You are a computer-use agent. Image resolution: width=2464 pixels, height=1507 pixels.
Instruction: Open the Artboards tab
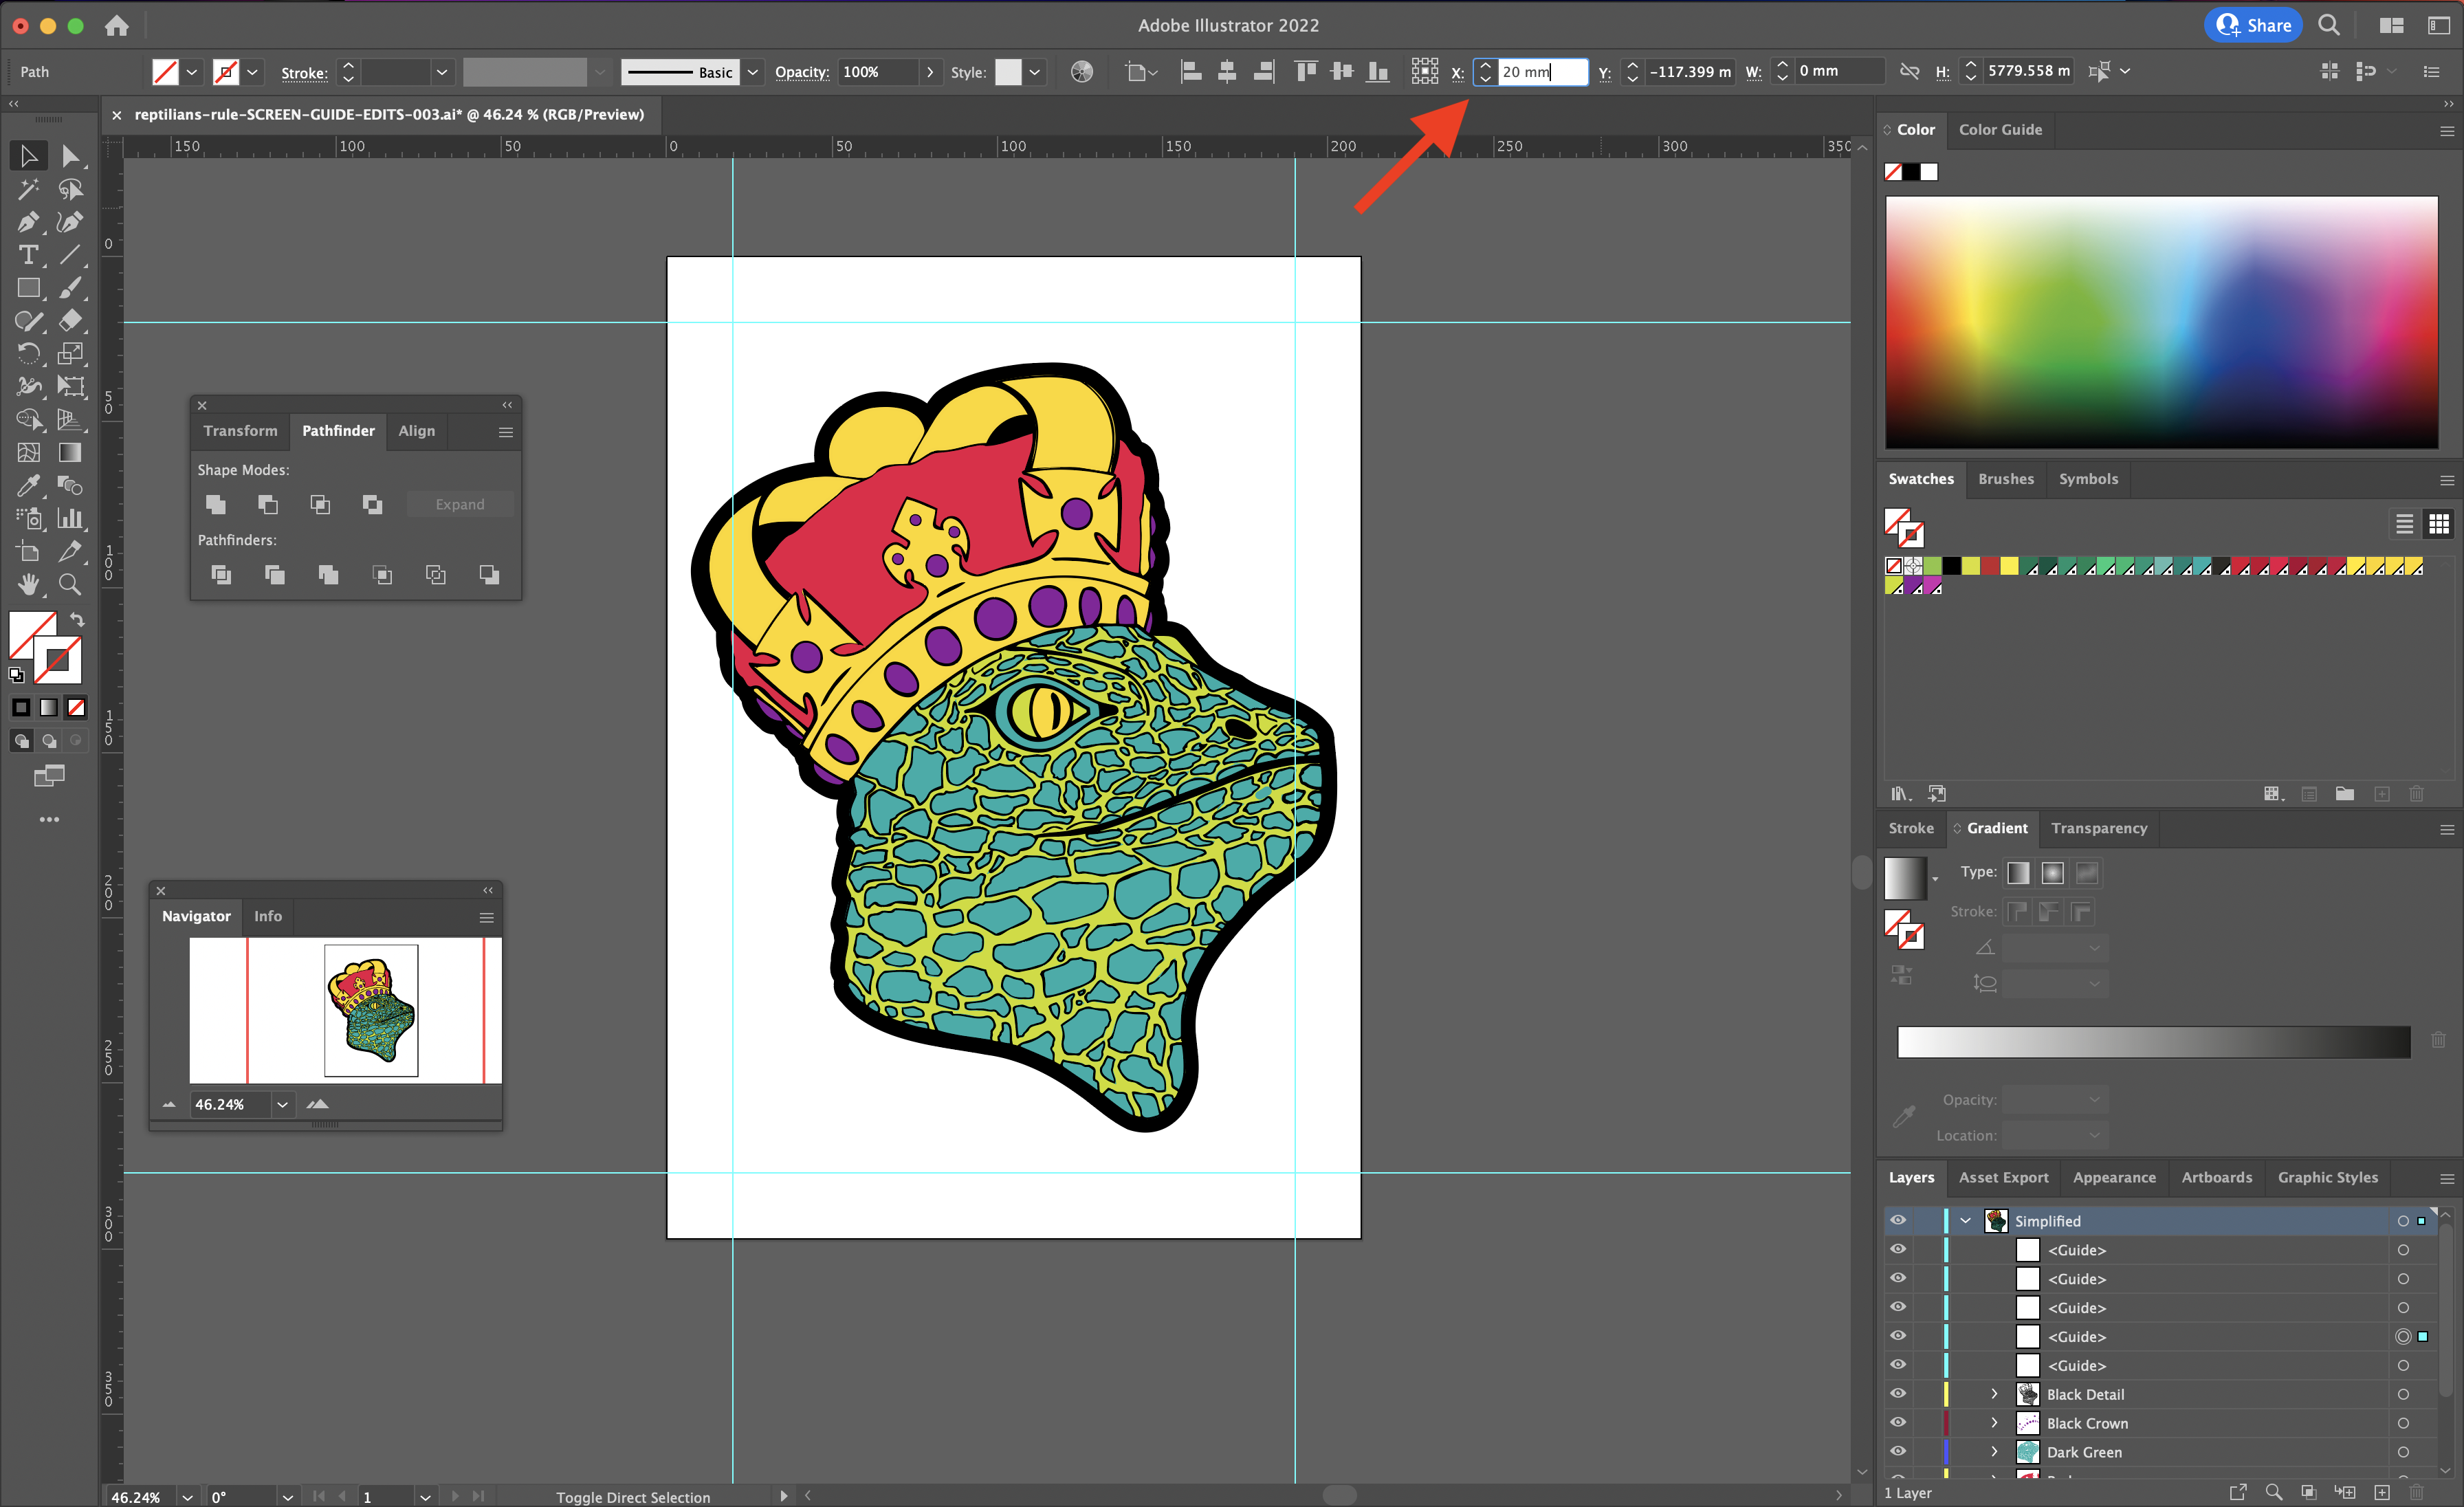click(2216, 1177)
